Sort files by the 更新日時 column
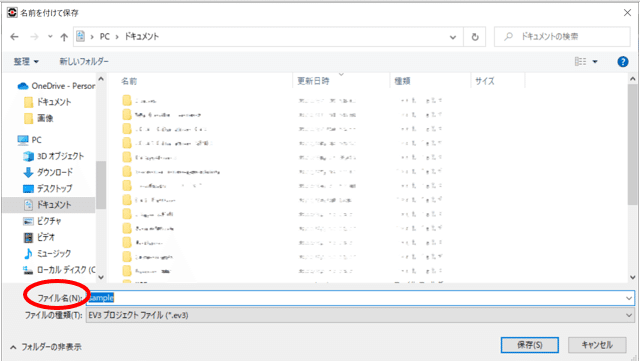This screenshot has width=640, height=361. pyautogui.click(x=313, y=81)
